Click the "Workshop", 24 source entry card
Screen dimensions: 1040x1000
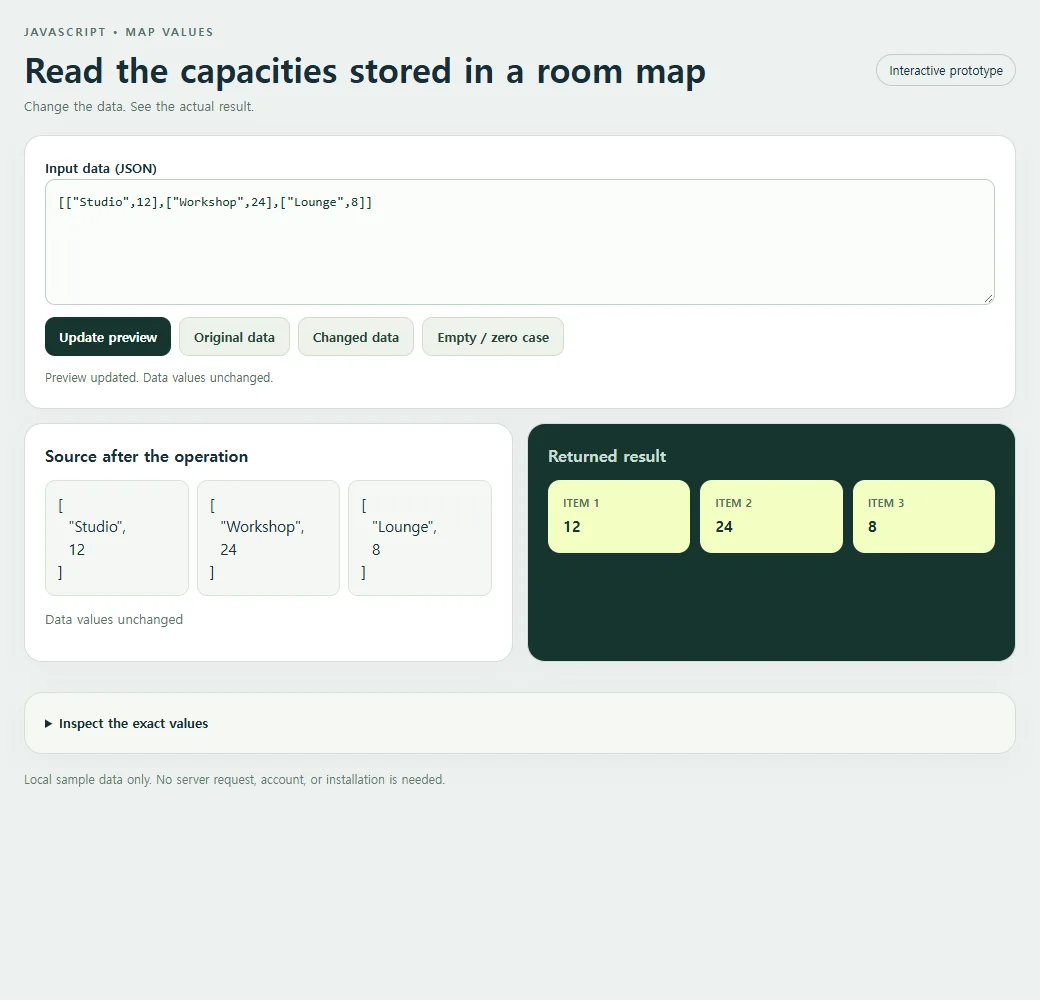268,538
